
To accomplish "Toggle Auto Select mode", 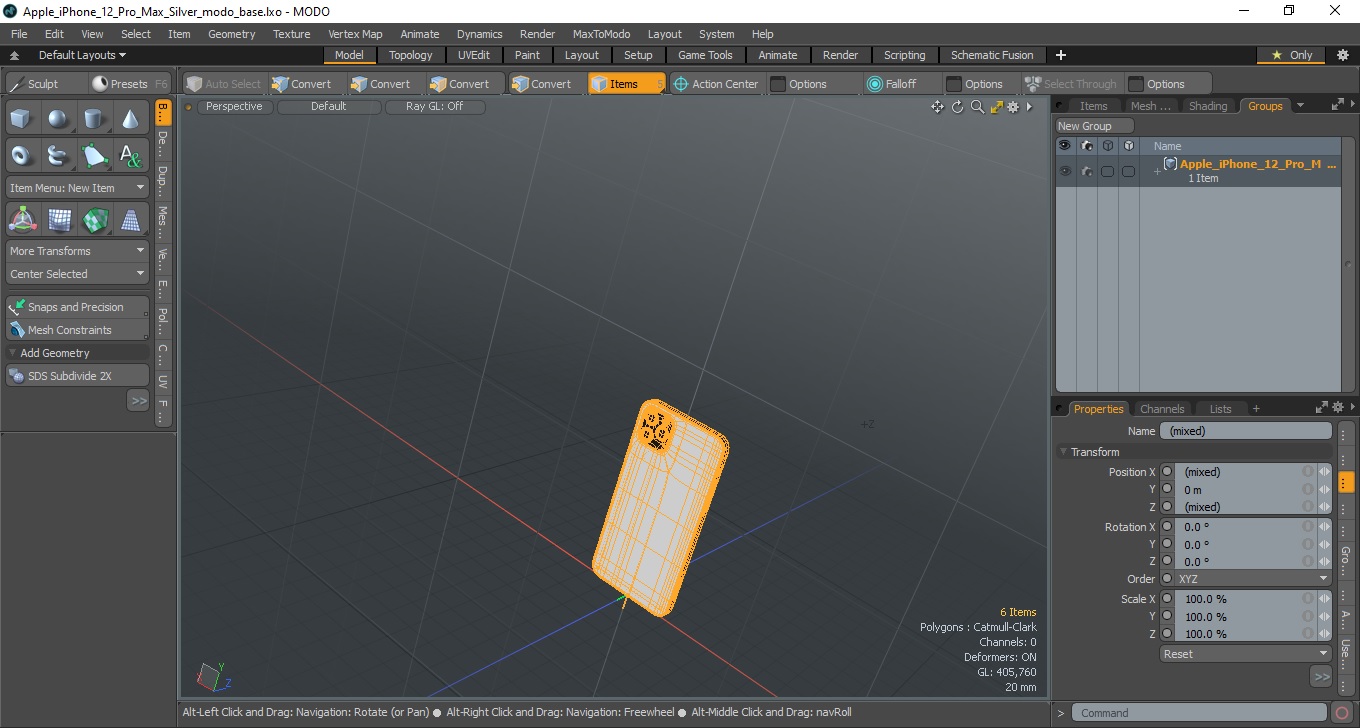I will 224,84.
